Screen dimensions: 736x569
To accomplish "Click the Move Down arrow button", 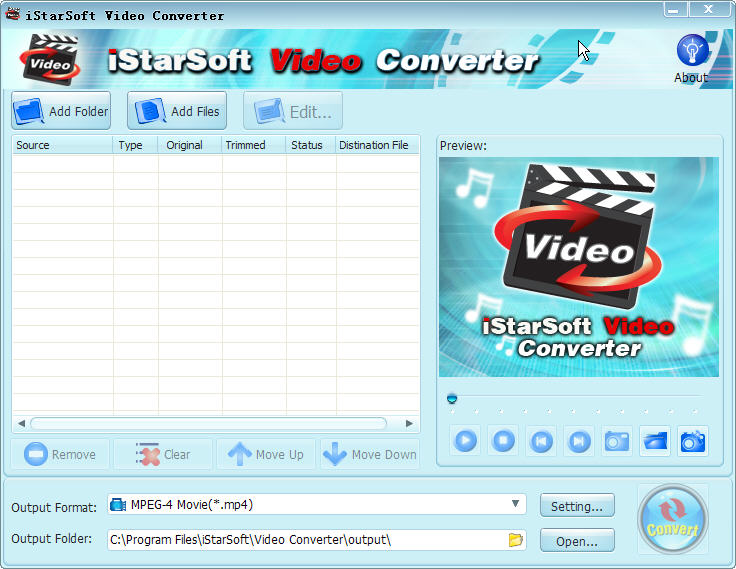I will [x=370, y=454].
